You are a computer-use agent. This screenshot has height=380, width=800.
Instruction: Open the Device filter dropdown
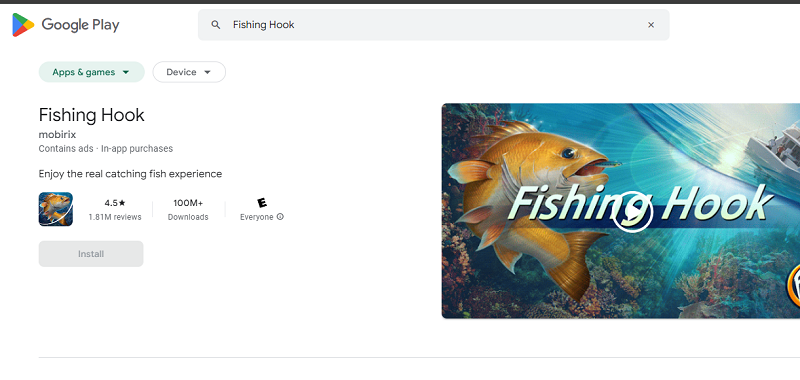point(189,72)
